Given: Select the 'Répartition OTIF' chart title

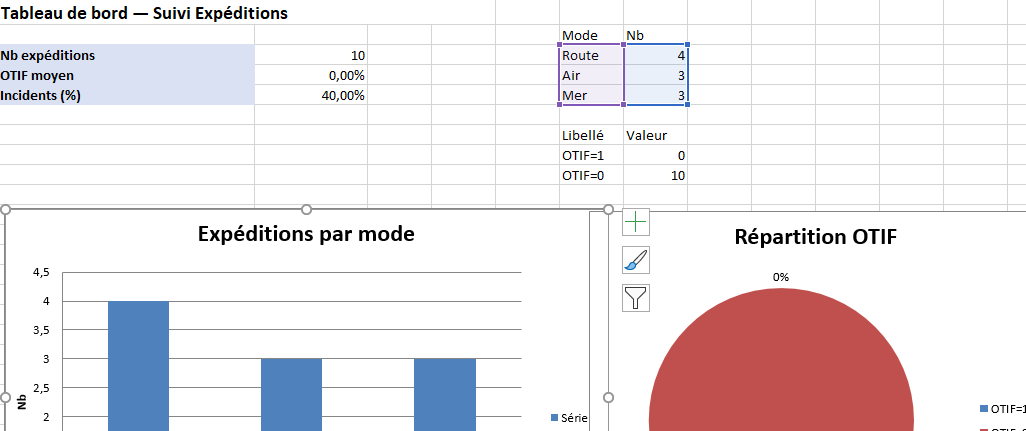Looking at the screenshot, I should point(816,237).
